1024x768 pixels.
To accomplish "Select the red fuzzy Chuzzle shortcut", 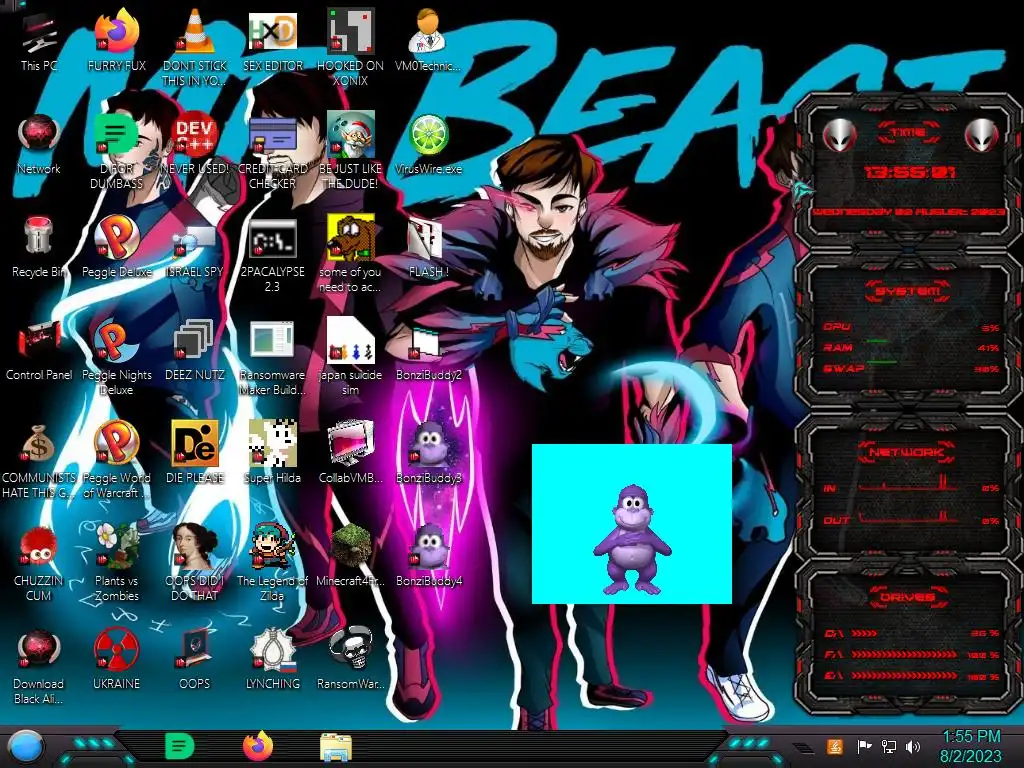I will pyautogui.click(x=39, y=563).
